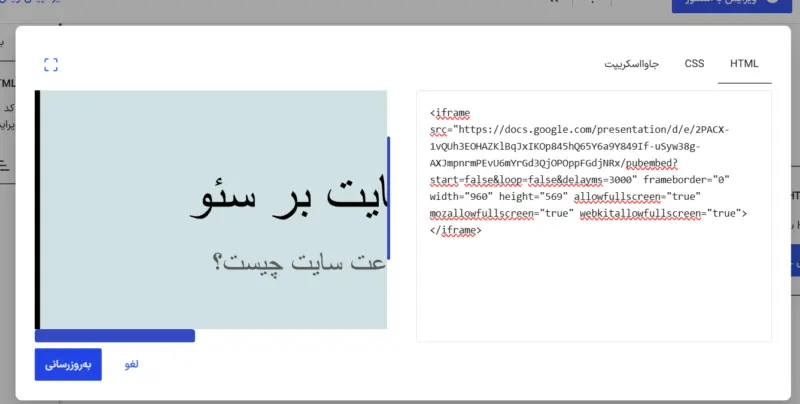Click the fullscreen expand icon
Image resolution: width=800 pixels, height=404 pixels.
pyautogui.click(x=51, y=65)
